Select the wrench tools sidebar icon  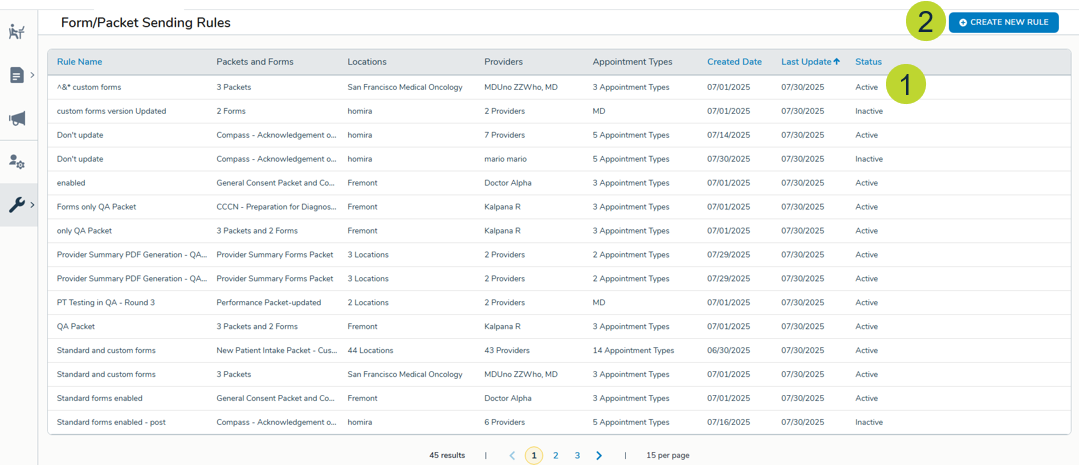tap(16, 205)
